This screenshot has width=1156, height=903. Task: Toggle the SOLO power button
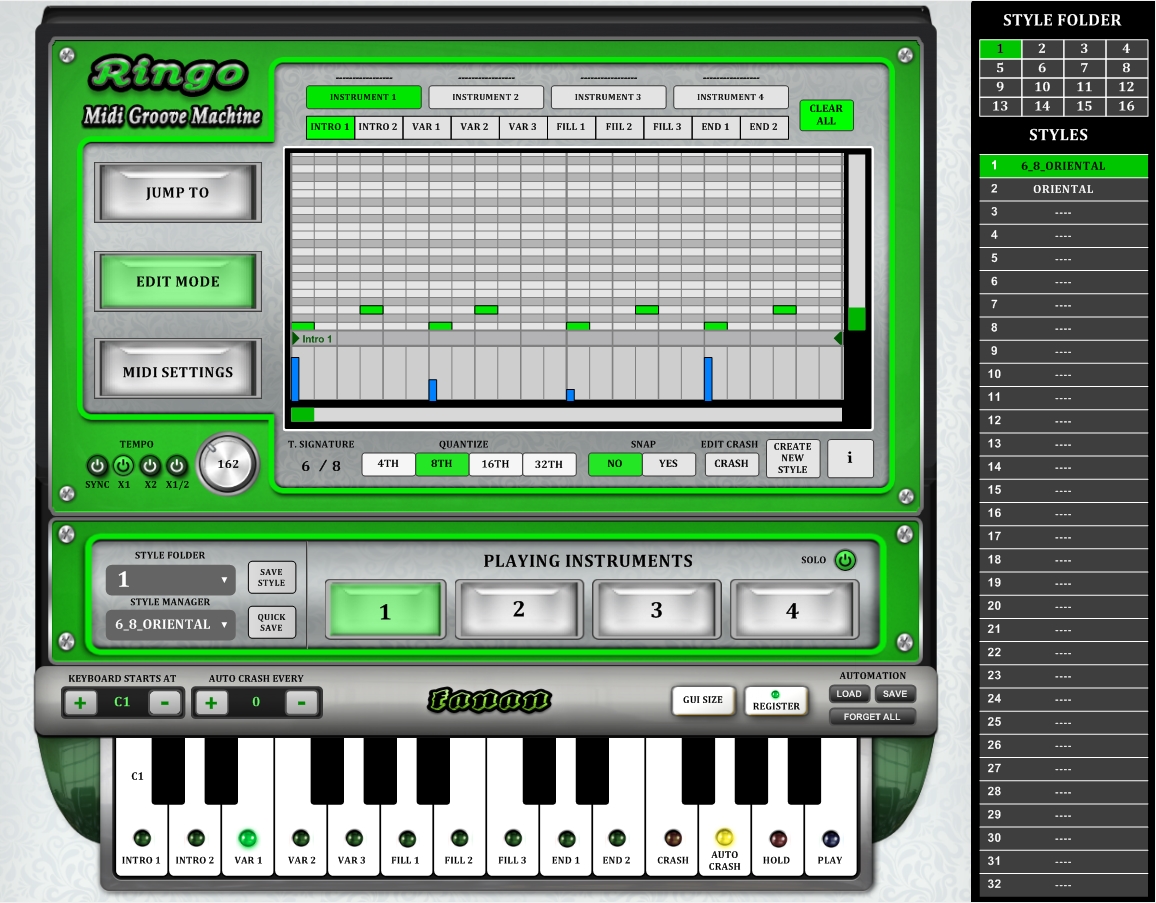click(x=845, y=560)
